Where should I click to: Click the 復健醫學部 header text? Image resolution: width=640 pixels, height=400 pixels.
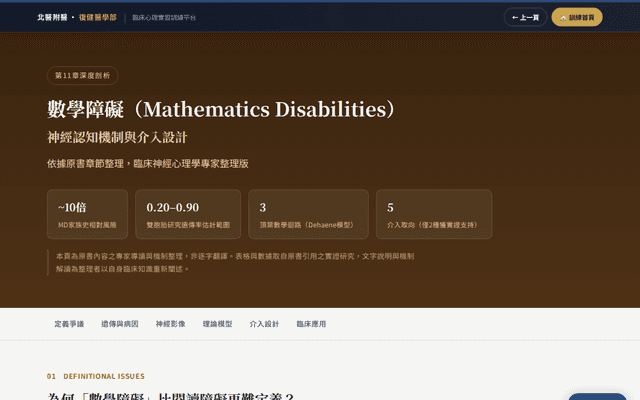click(x=98, y=17)
